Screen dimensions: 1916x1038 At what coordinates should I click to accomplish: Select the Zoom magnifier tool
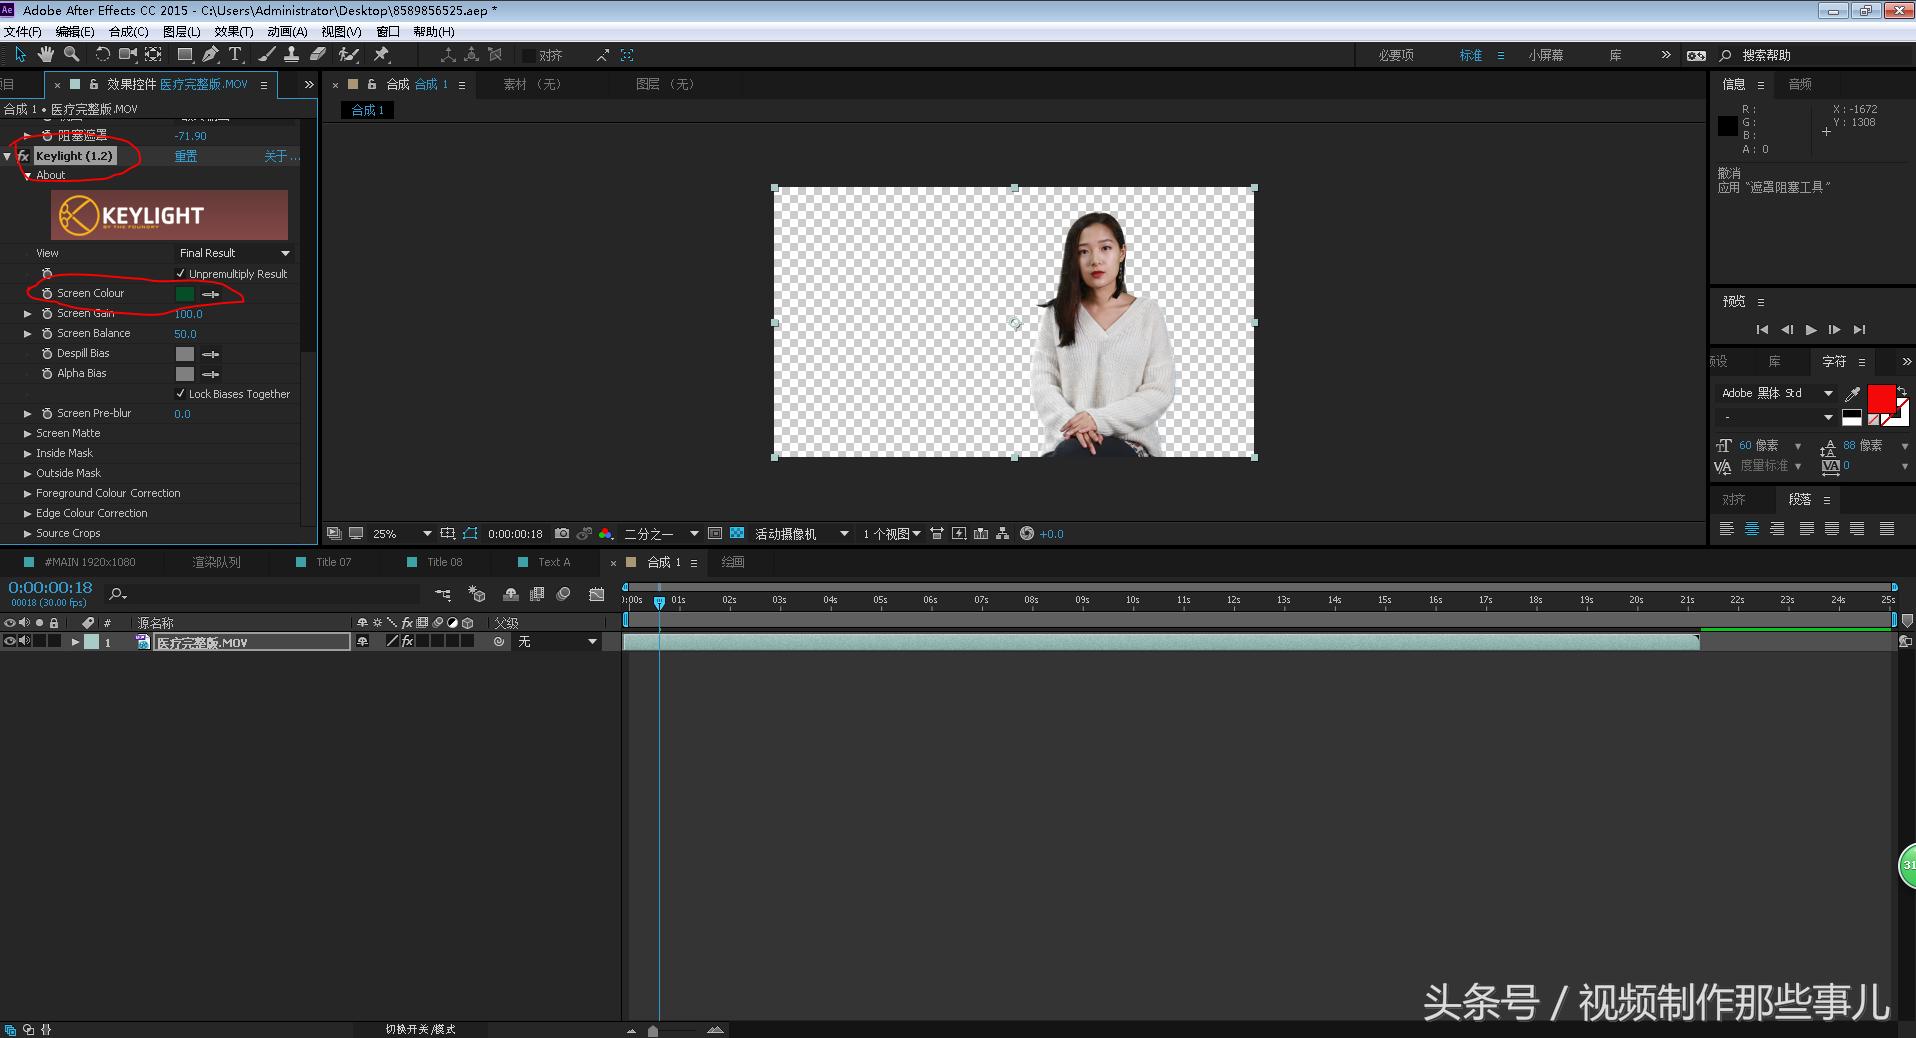[x=72, y=54]
